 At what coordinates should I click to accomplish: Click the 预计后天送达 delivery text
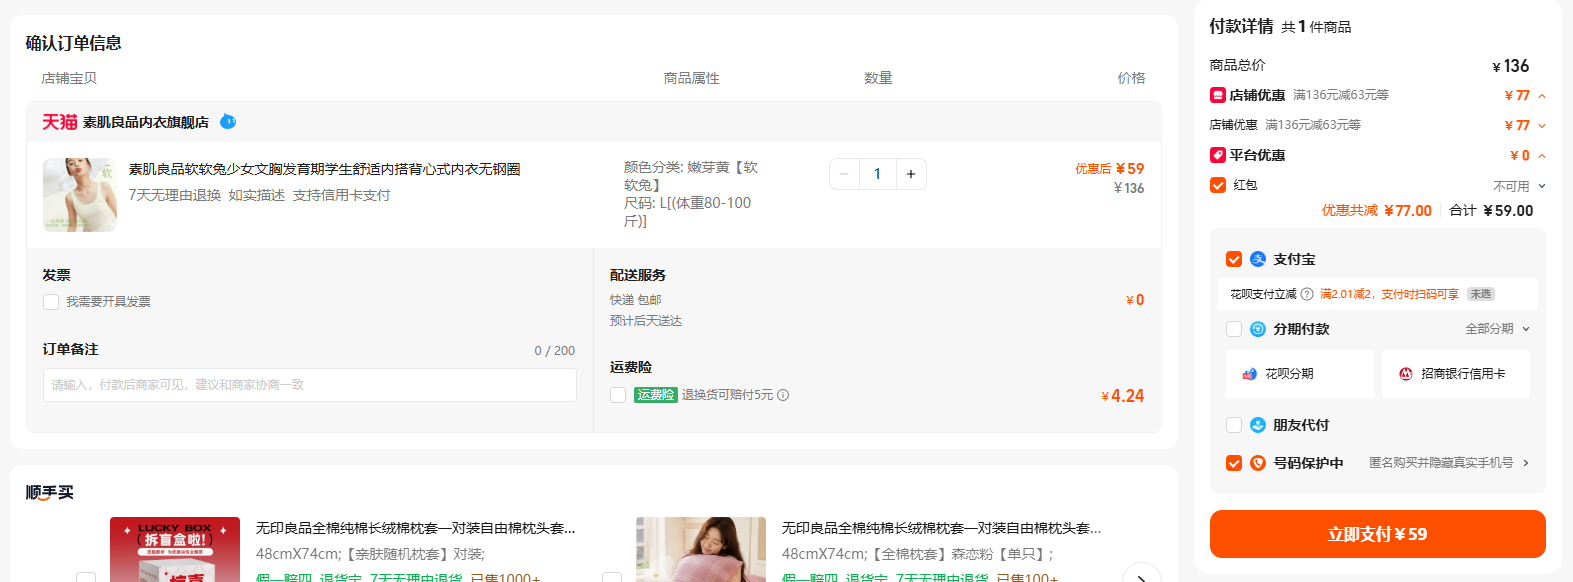pyautogui.click(x=646, y=321)
